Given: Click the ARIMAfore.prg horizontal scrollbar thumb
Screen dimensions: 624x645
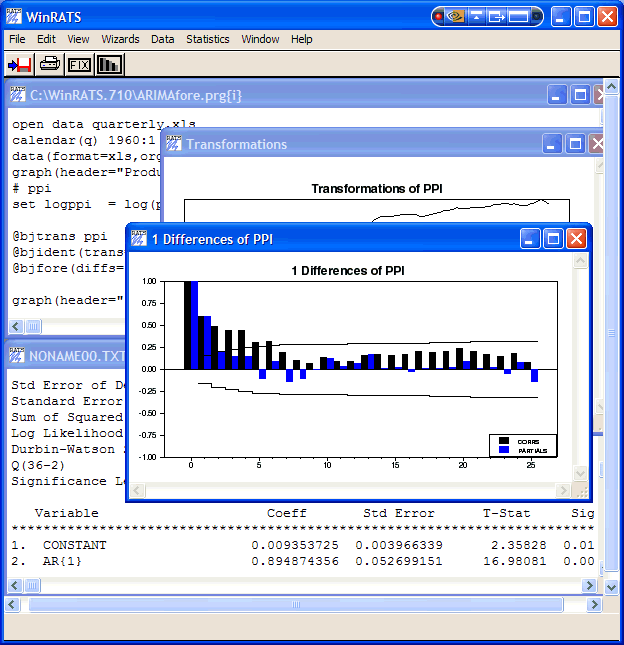Looking at the screenshot, I should tap(33, 327).
